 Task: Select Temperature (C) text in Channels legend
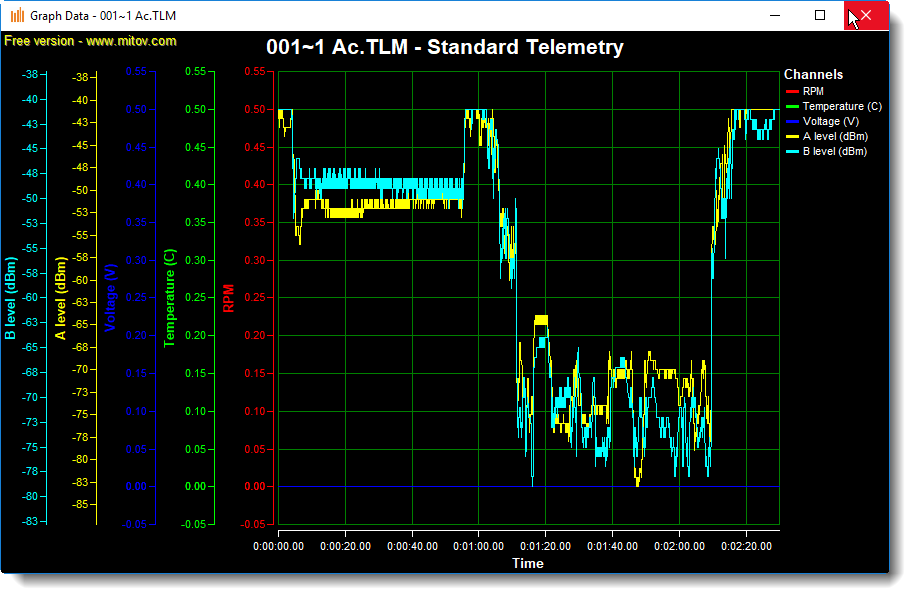point(842,106)
